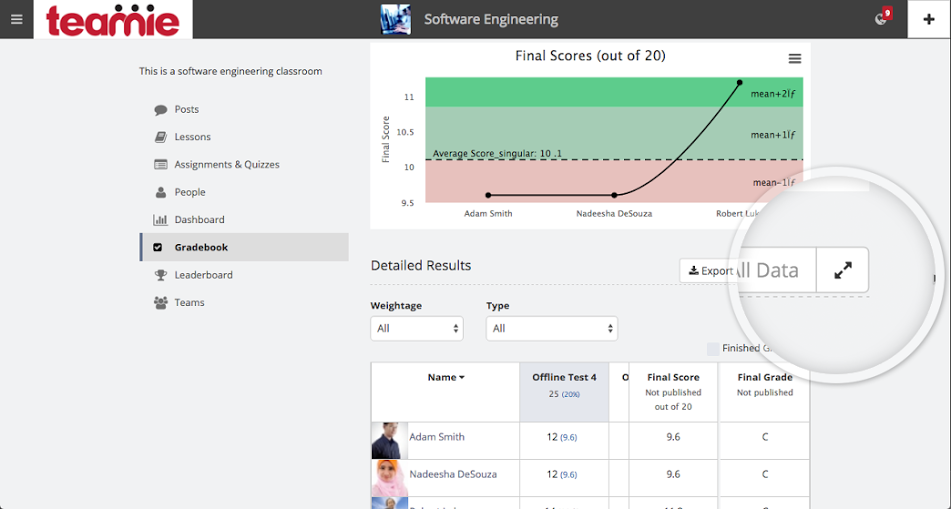Open the Weightage dropdown
951x509 pixels.
click(x=417, y=328)
